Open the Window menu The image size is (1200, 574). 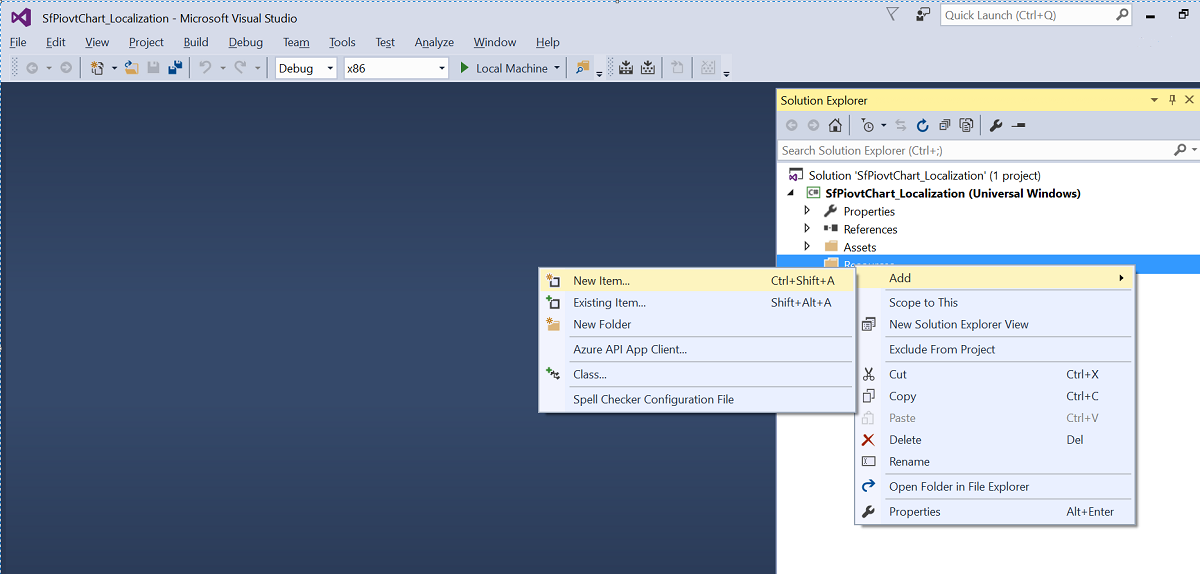coord(495,42)
